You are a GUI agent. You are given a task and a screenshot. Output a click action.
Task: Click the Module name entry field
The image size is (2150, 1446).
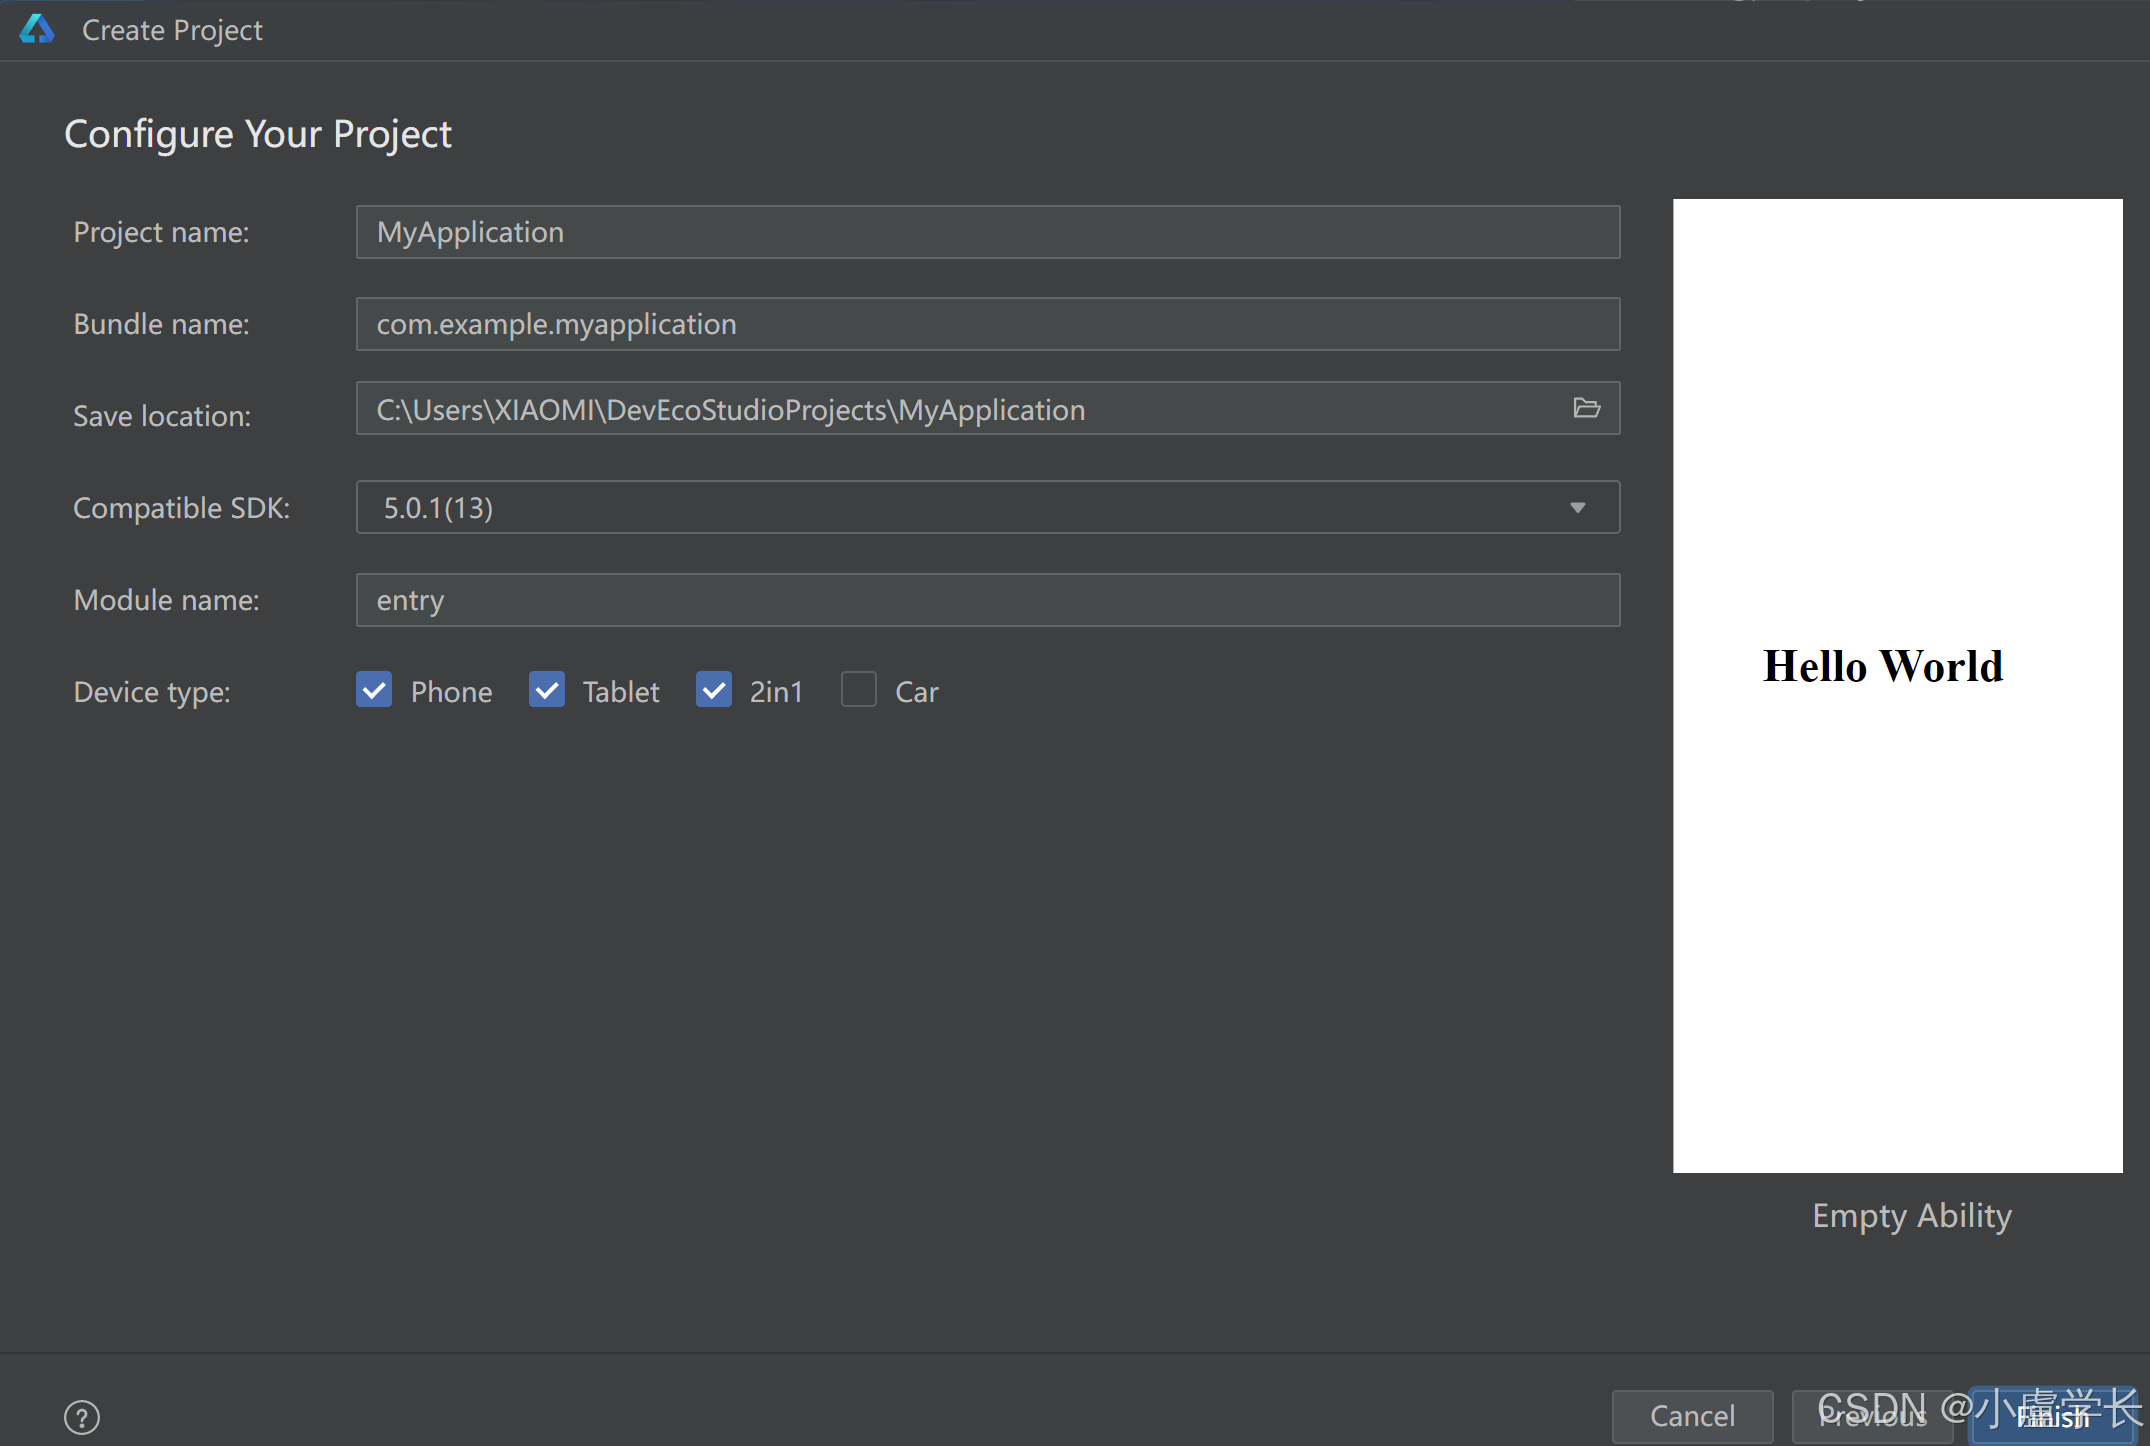coord(987,600)
